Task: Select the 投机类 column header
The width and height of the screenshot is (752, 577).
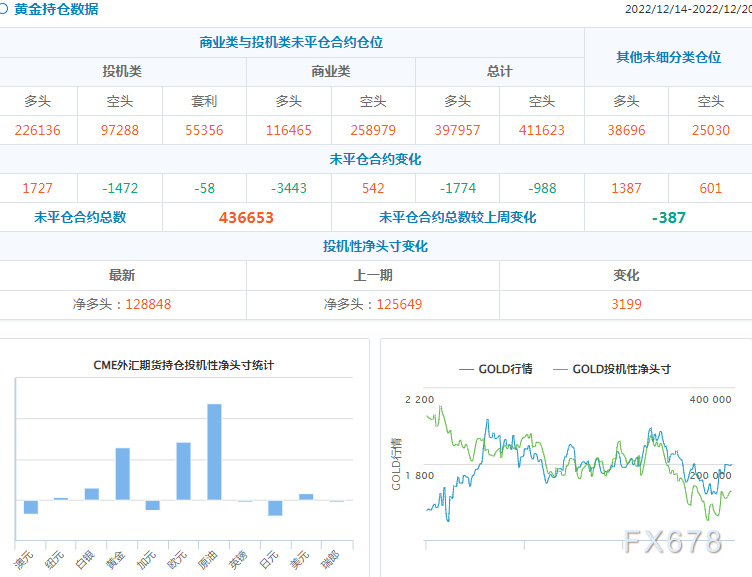Action: pyautogui.click(x=122, y=72)
